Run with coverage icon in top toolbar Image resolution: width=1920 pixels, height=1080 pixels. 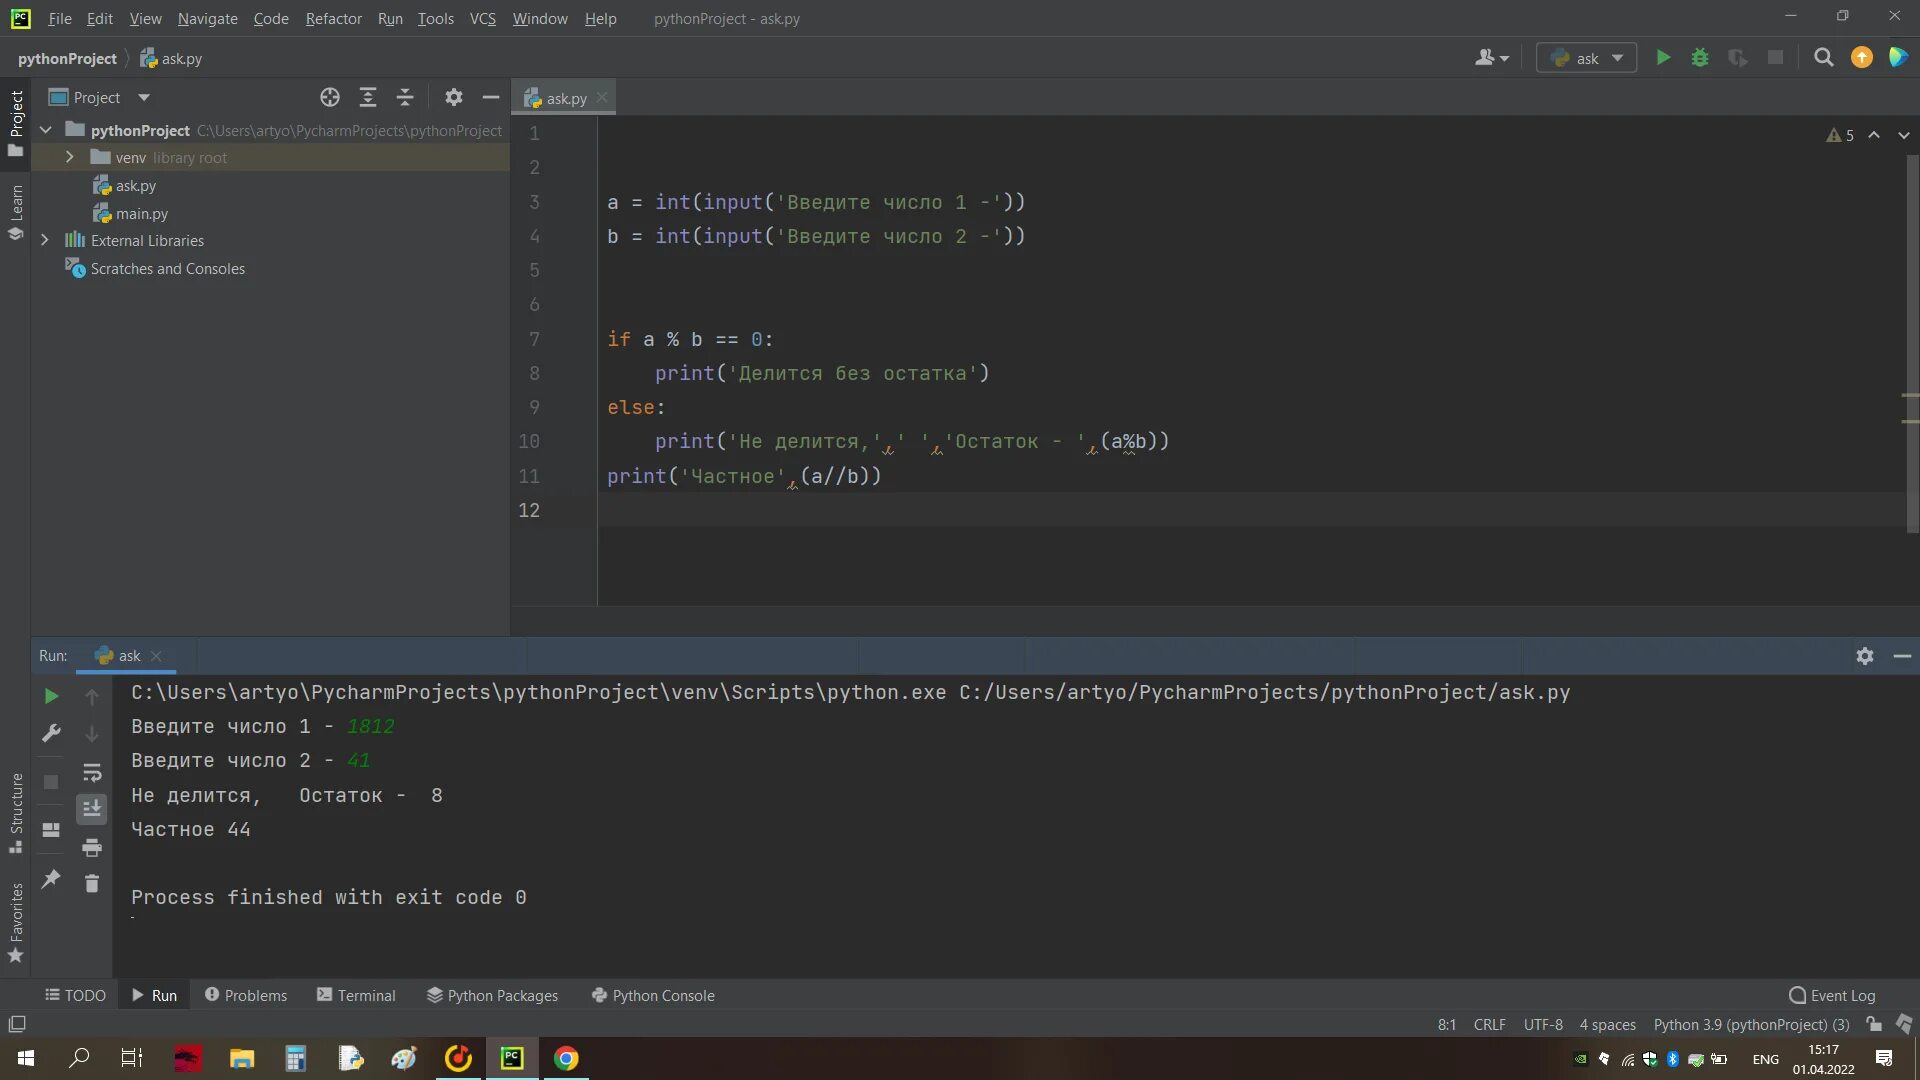tap(1738, 58)
